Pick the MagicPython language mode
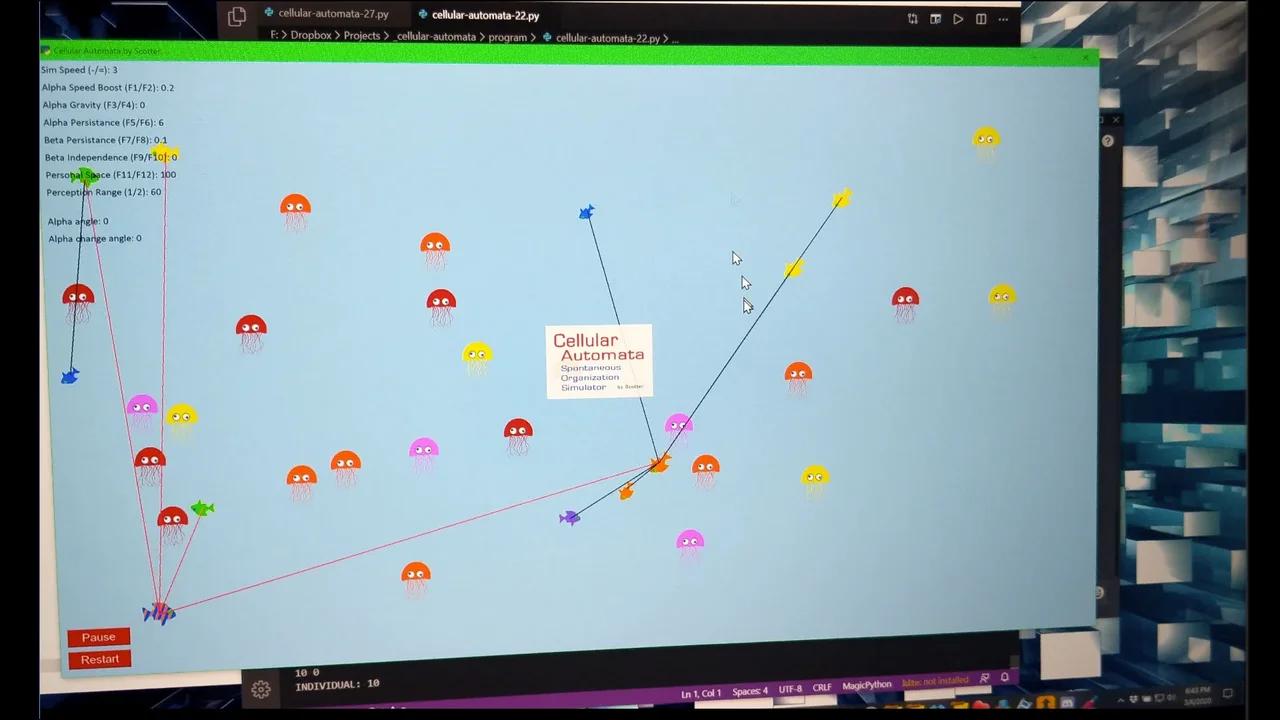Viewport: 1280px width, 720px height. coord(867,685)
